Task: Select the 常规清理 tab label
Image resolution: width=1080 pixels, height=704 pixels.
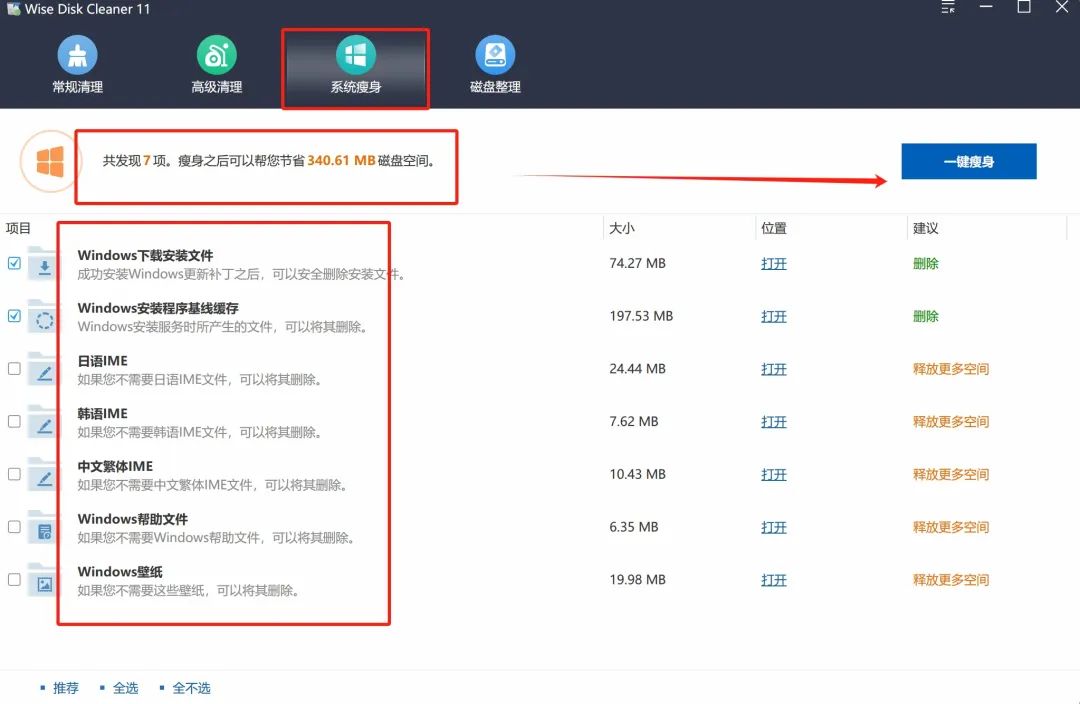Action: 77,87
